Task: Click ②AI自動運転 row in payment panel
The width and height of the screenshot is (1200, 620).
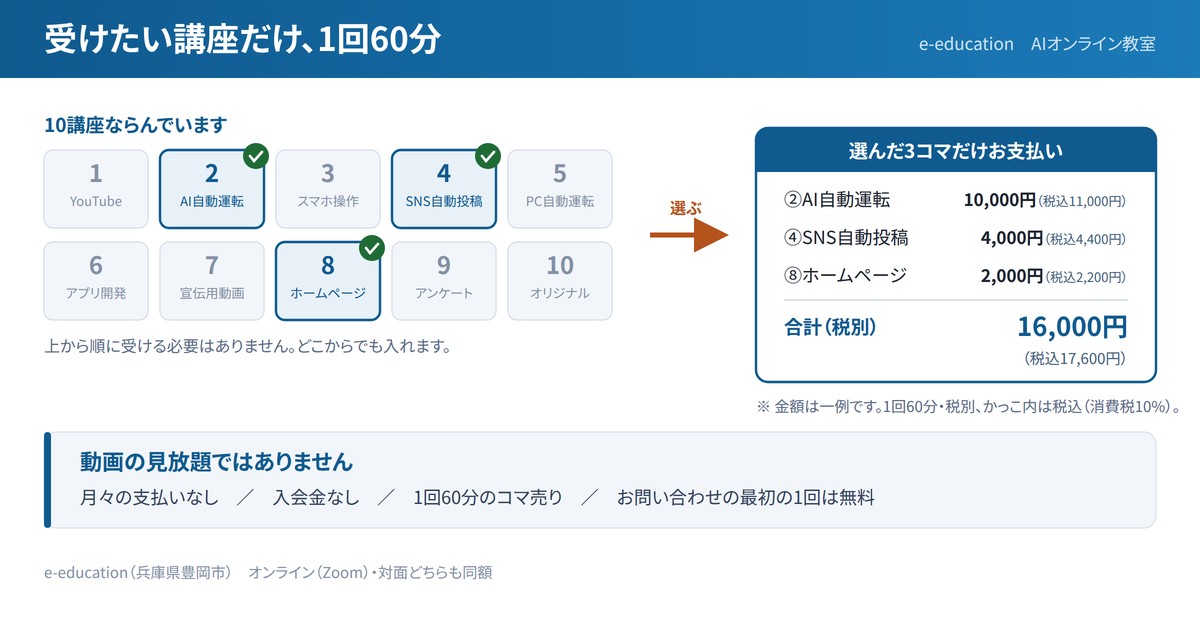Action: (x=956, y=200)
